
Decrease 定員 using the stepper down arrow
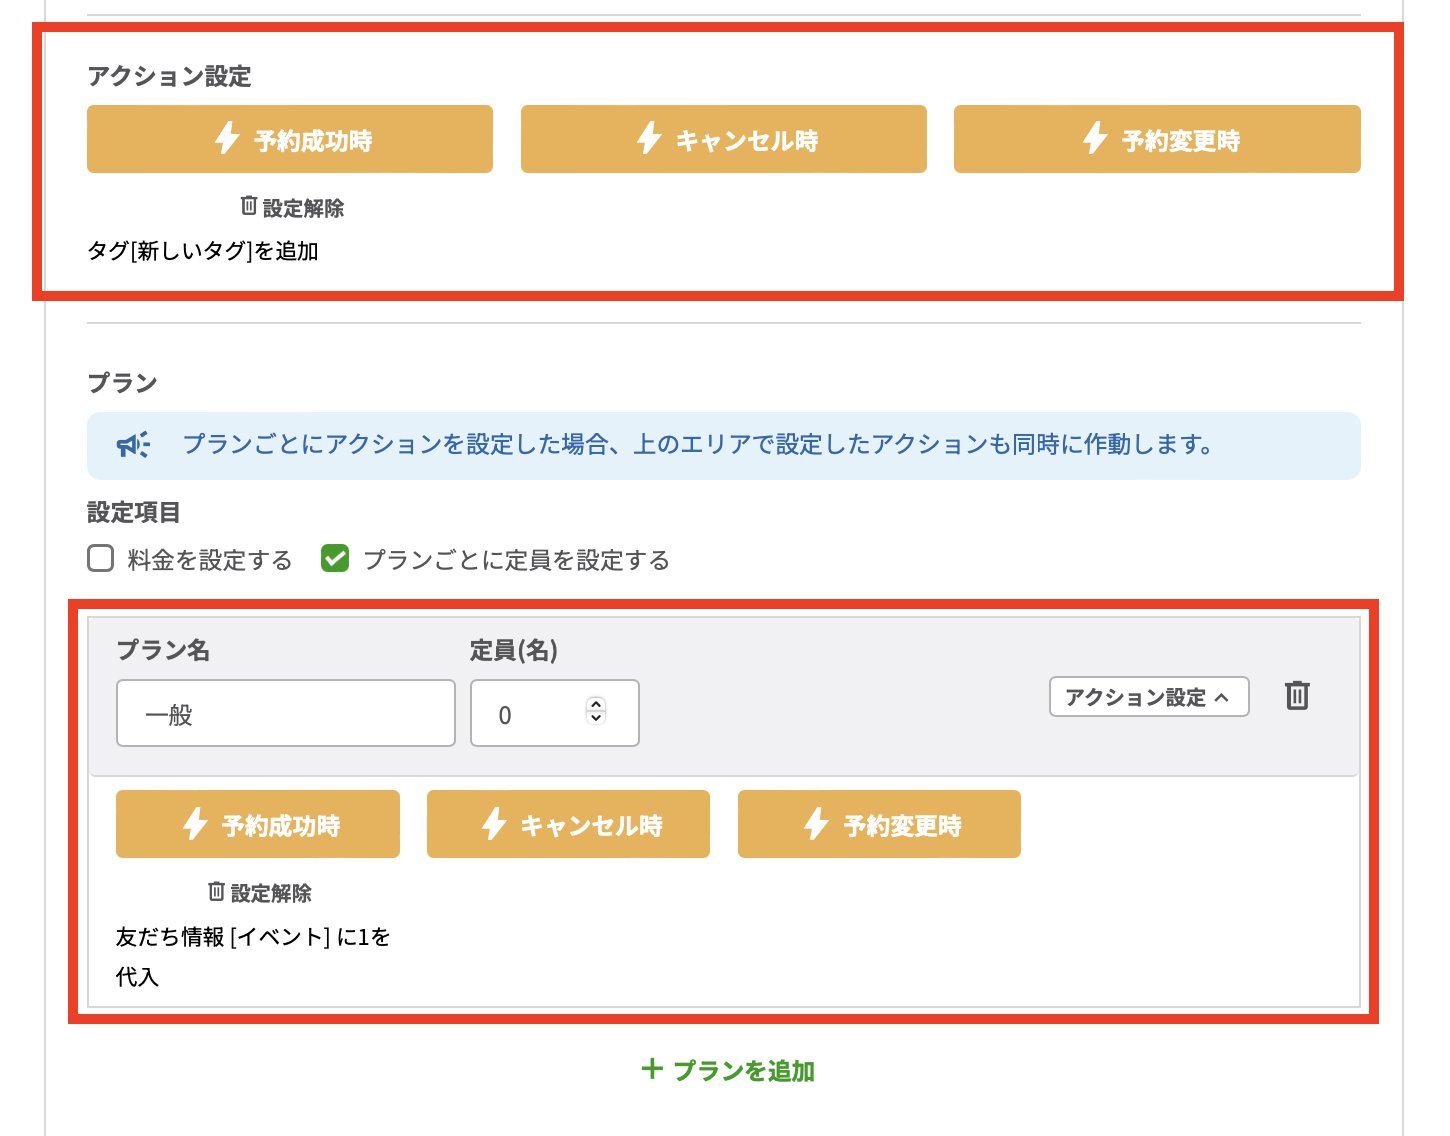(x=596, y=718)
